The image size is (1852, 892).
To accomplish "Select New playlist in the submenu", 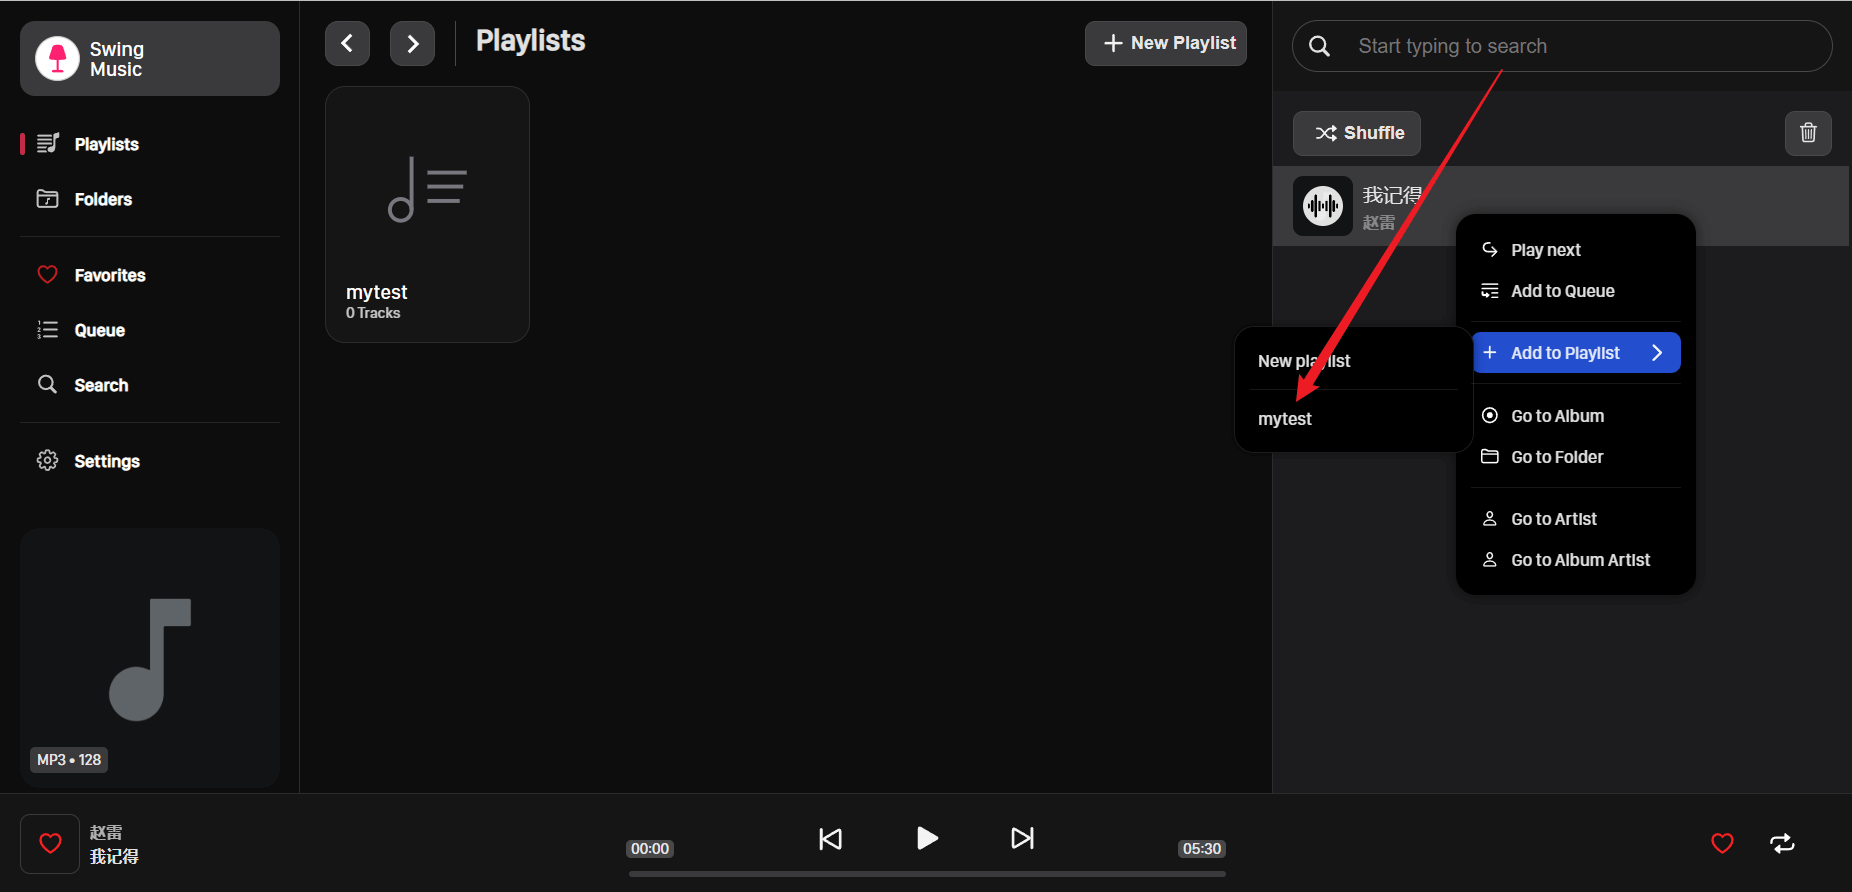I will point(1304,361).
